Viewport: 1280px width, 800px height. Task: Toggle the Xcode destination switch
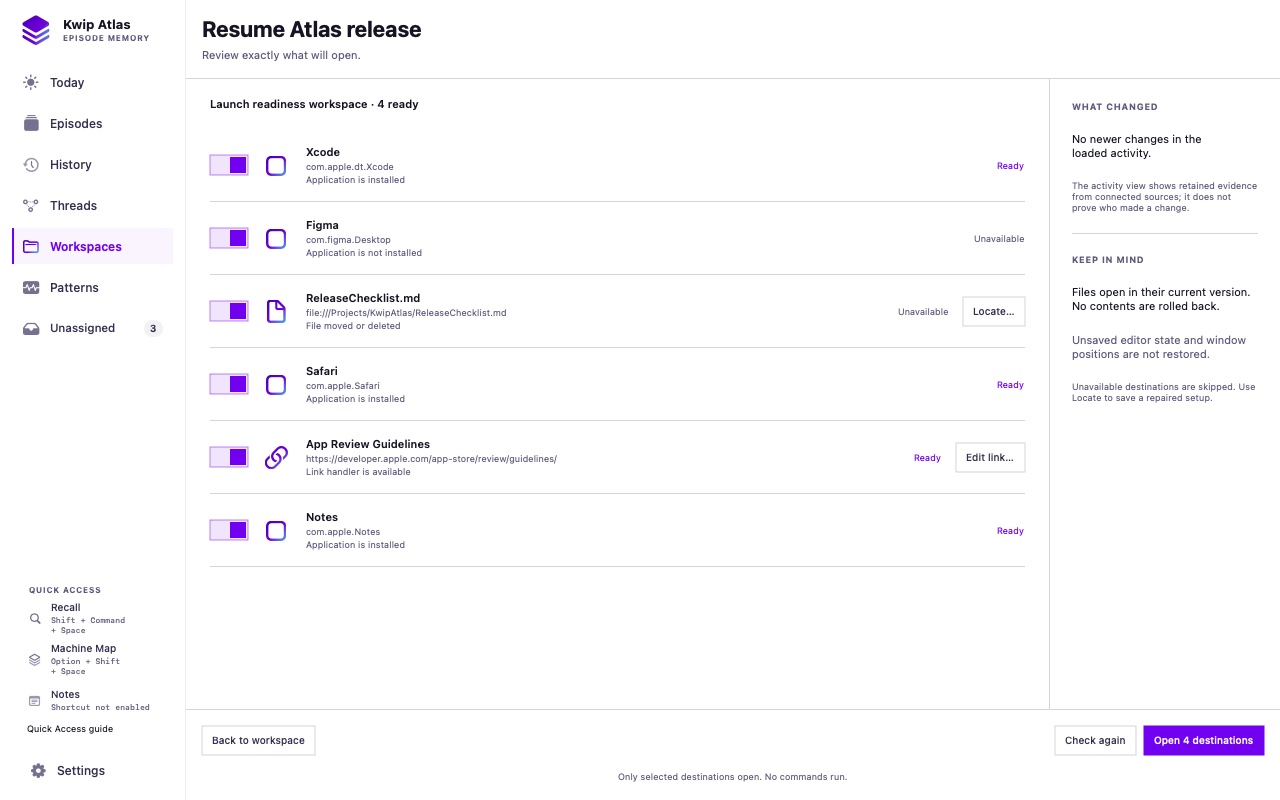tap(229, 165)
